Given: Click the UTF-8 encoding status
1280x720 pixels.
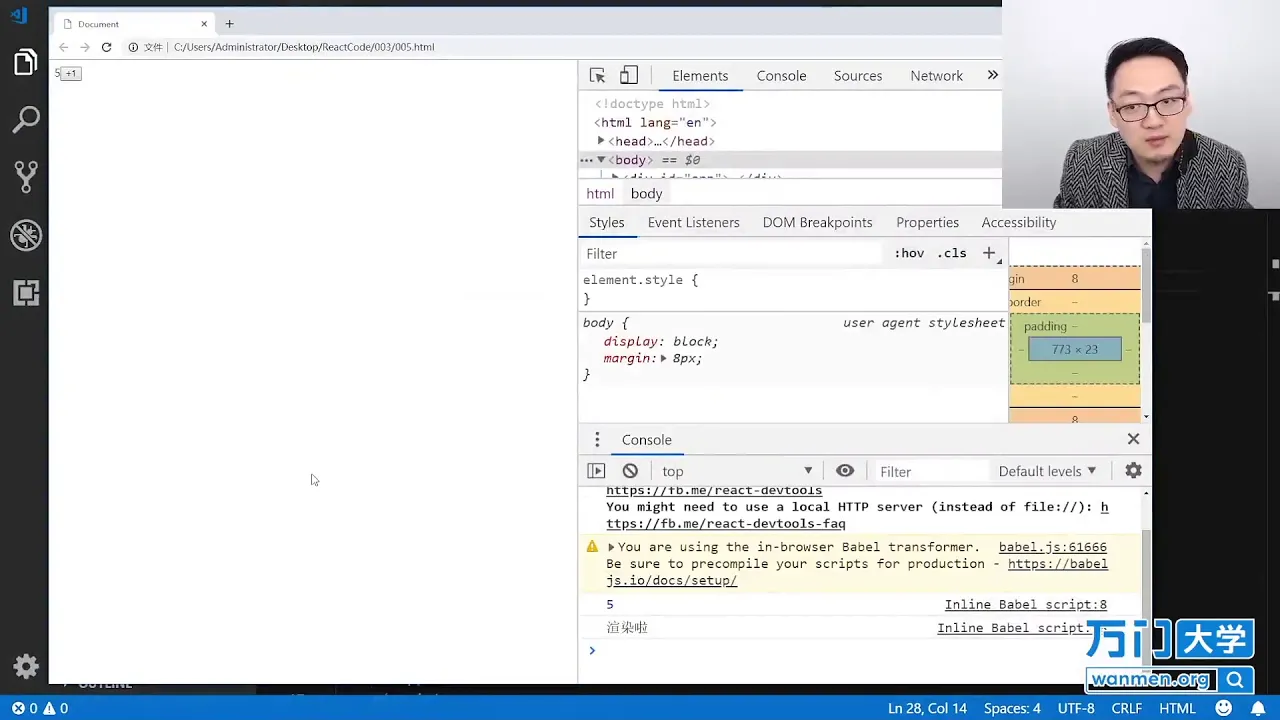Looking at the screenshot, I should [x=1076, y=708].
